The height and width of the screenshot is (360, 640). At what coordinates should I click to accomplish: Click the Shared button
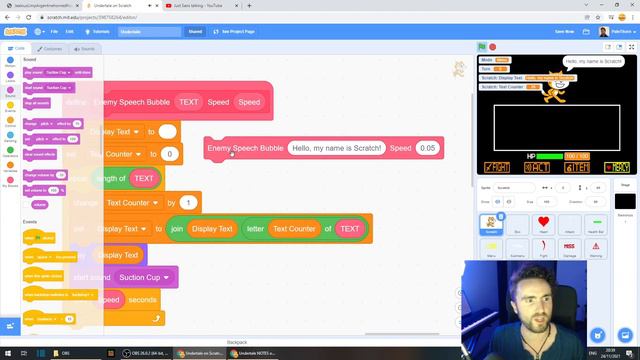click(x=195, y=31)
